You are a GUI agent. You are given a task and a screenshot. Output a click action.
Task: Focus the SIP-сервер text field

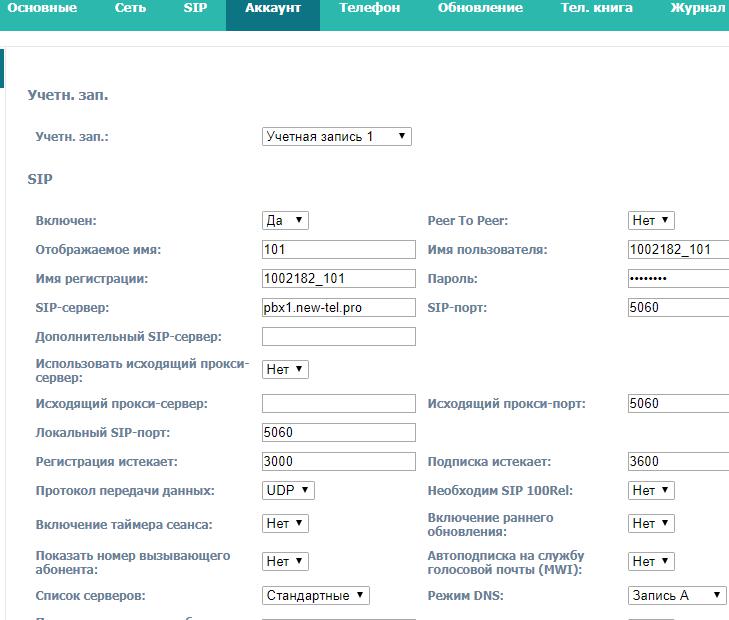pyautogui.click(x=338, y=307)
